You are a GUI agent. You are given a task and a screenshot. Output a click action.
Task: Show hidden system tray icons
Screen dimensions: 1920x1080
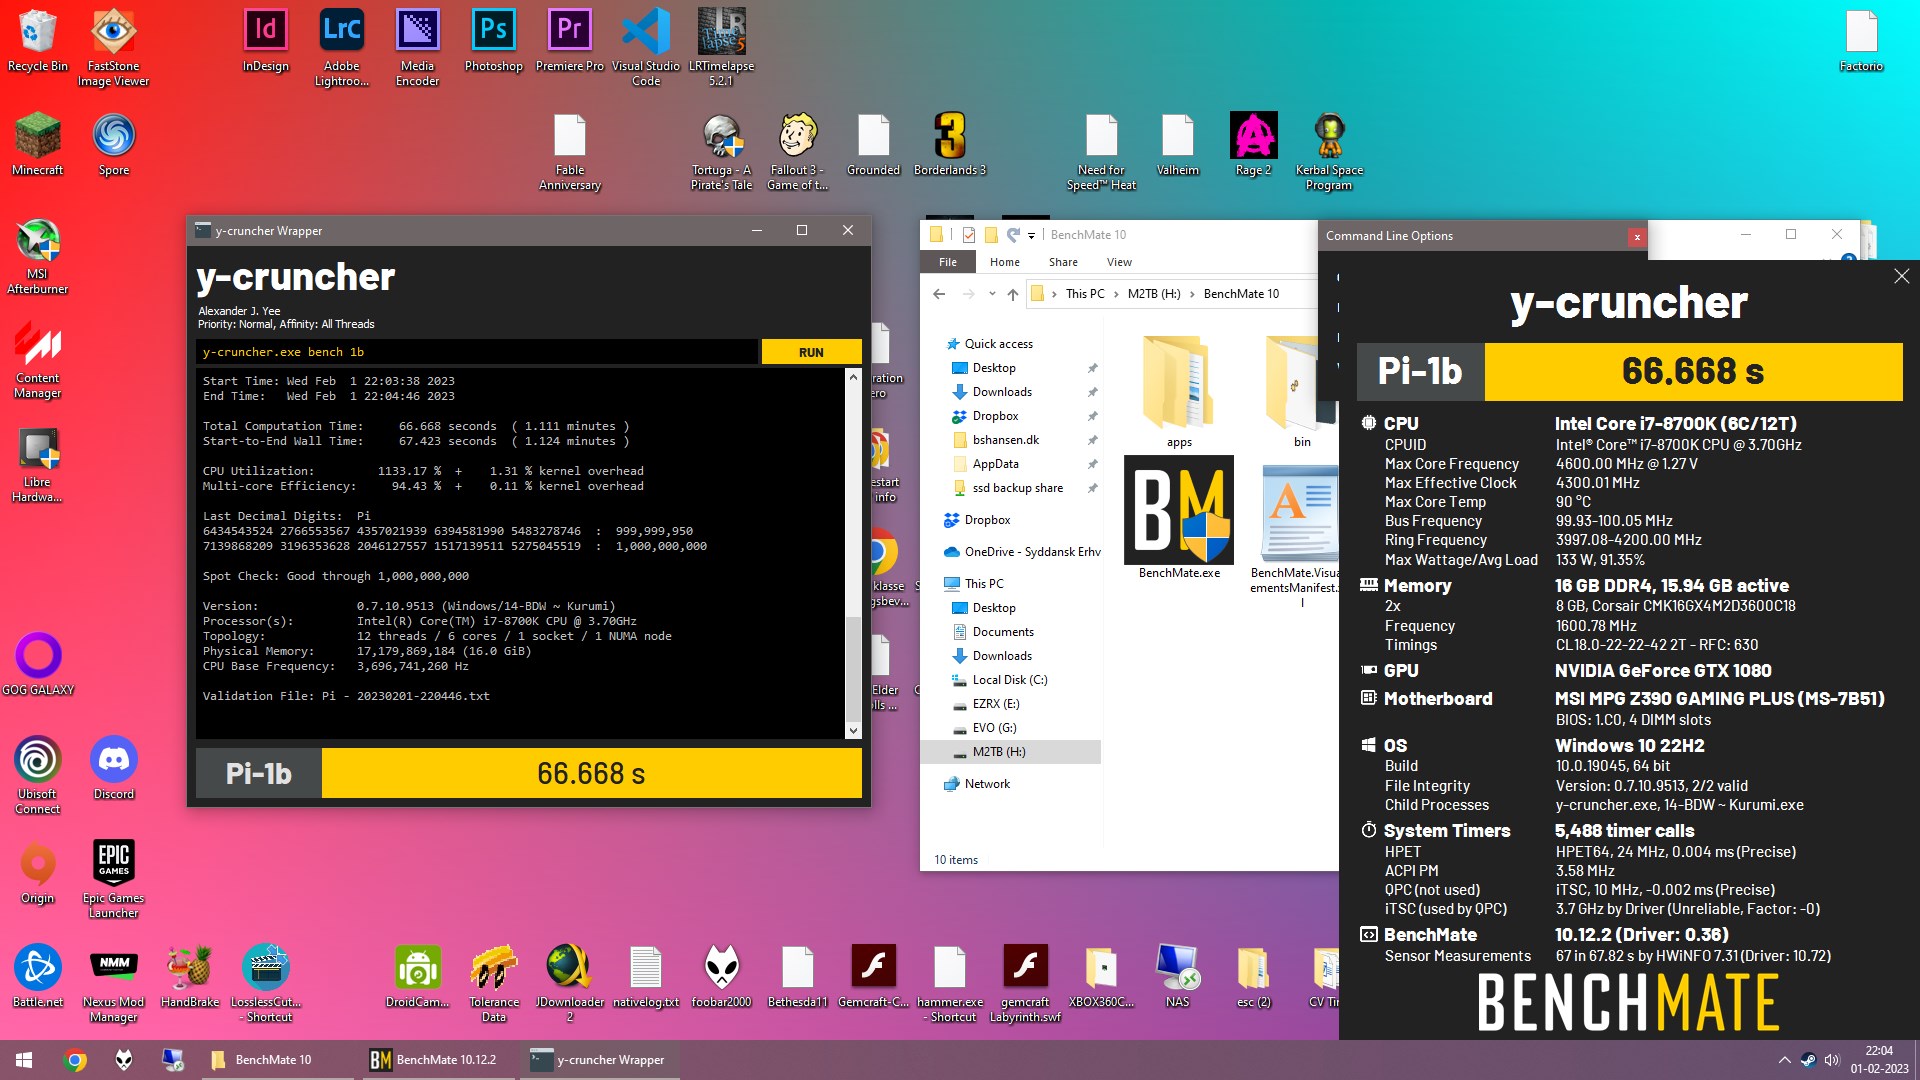pos(1784,1060)
